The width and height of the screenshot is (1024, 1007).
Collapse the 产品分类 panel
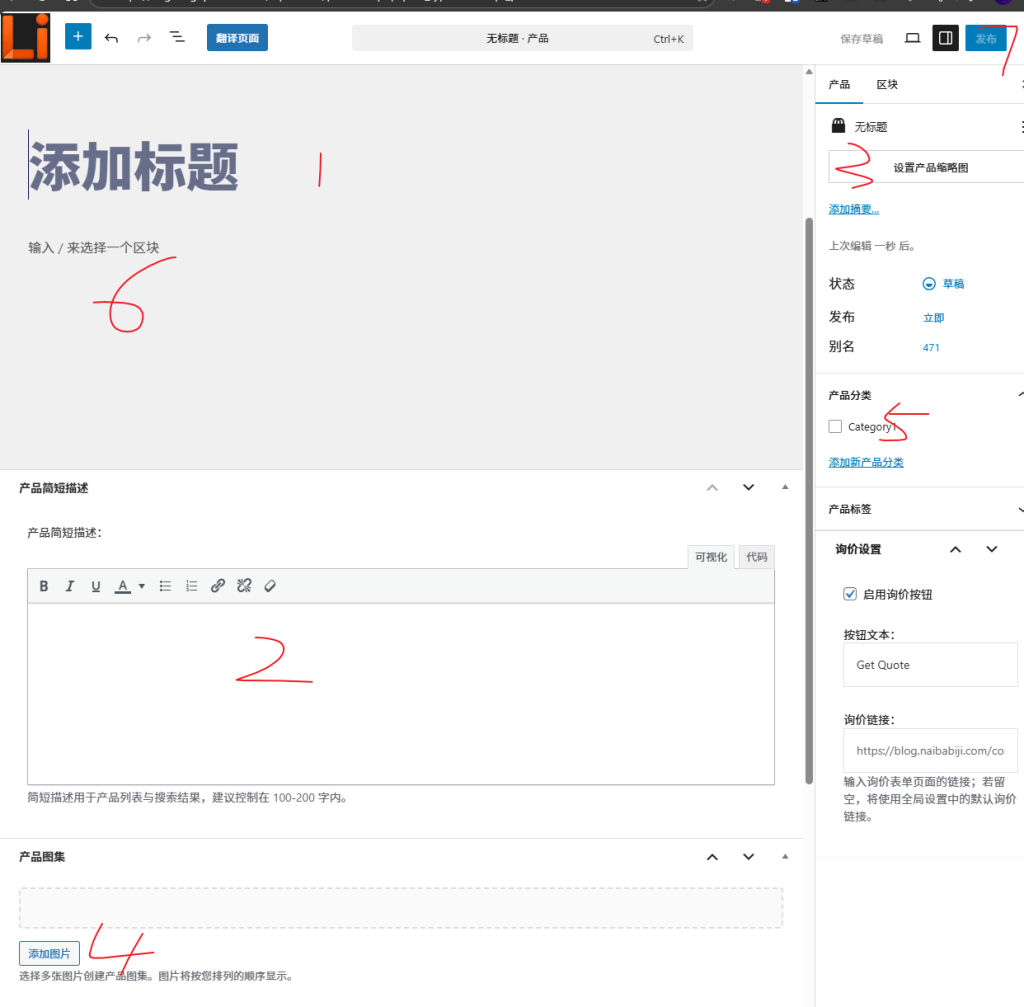point(1019,394)
